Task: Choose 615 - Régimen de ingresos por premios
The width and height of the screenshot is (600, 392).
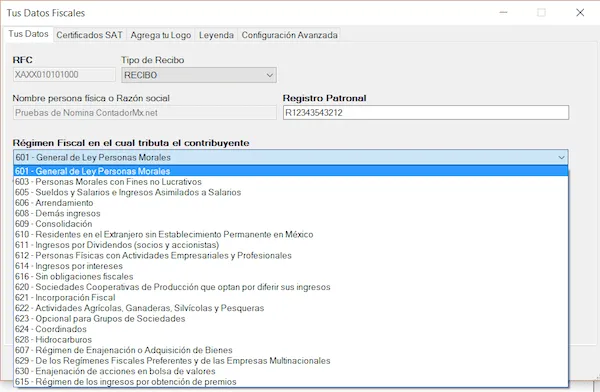Action: point(291,382)
